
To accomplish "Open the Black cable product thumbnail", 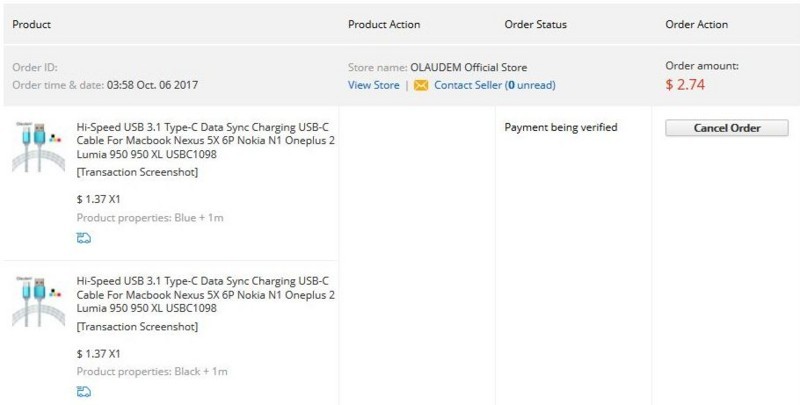I will click(39, 301).
